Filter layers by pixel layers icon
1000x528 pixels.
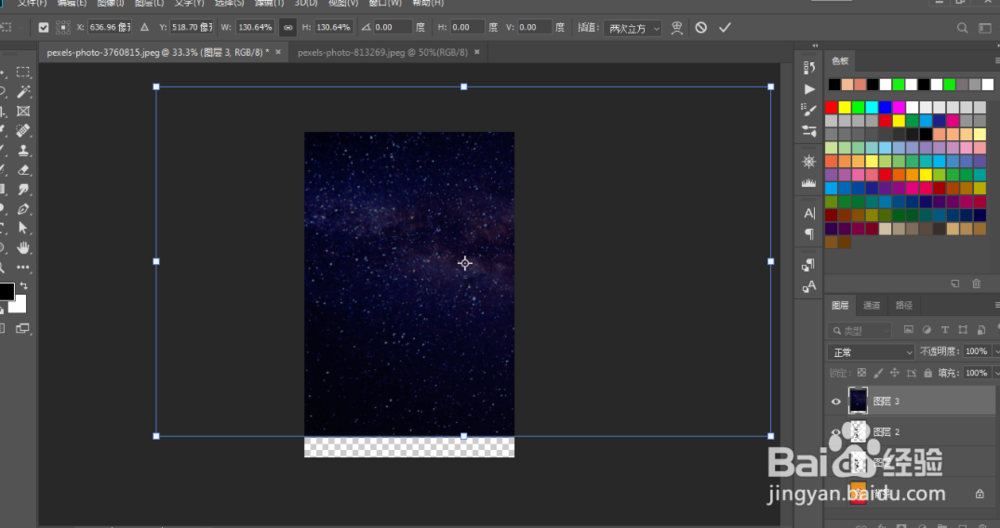coord(908,330)
